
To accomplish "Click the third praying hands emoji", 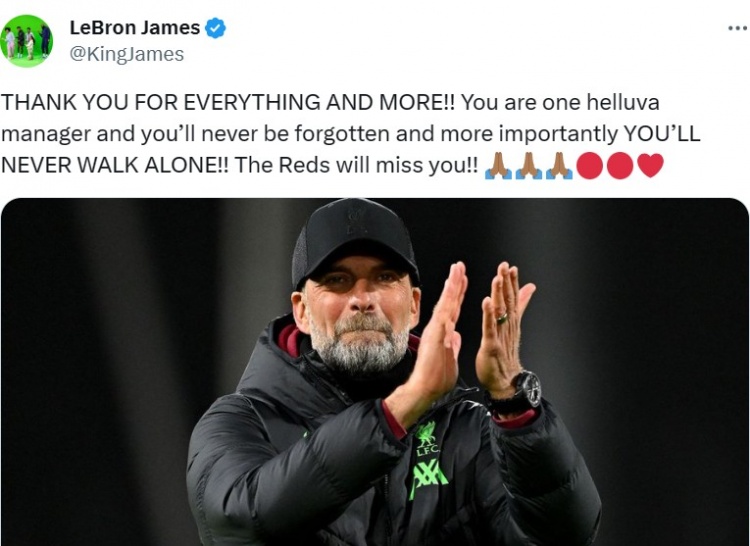I will click(559, 166).
